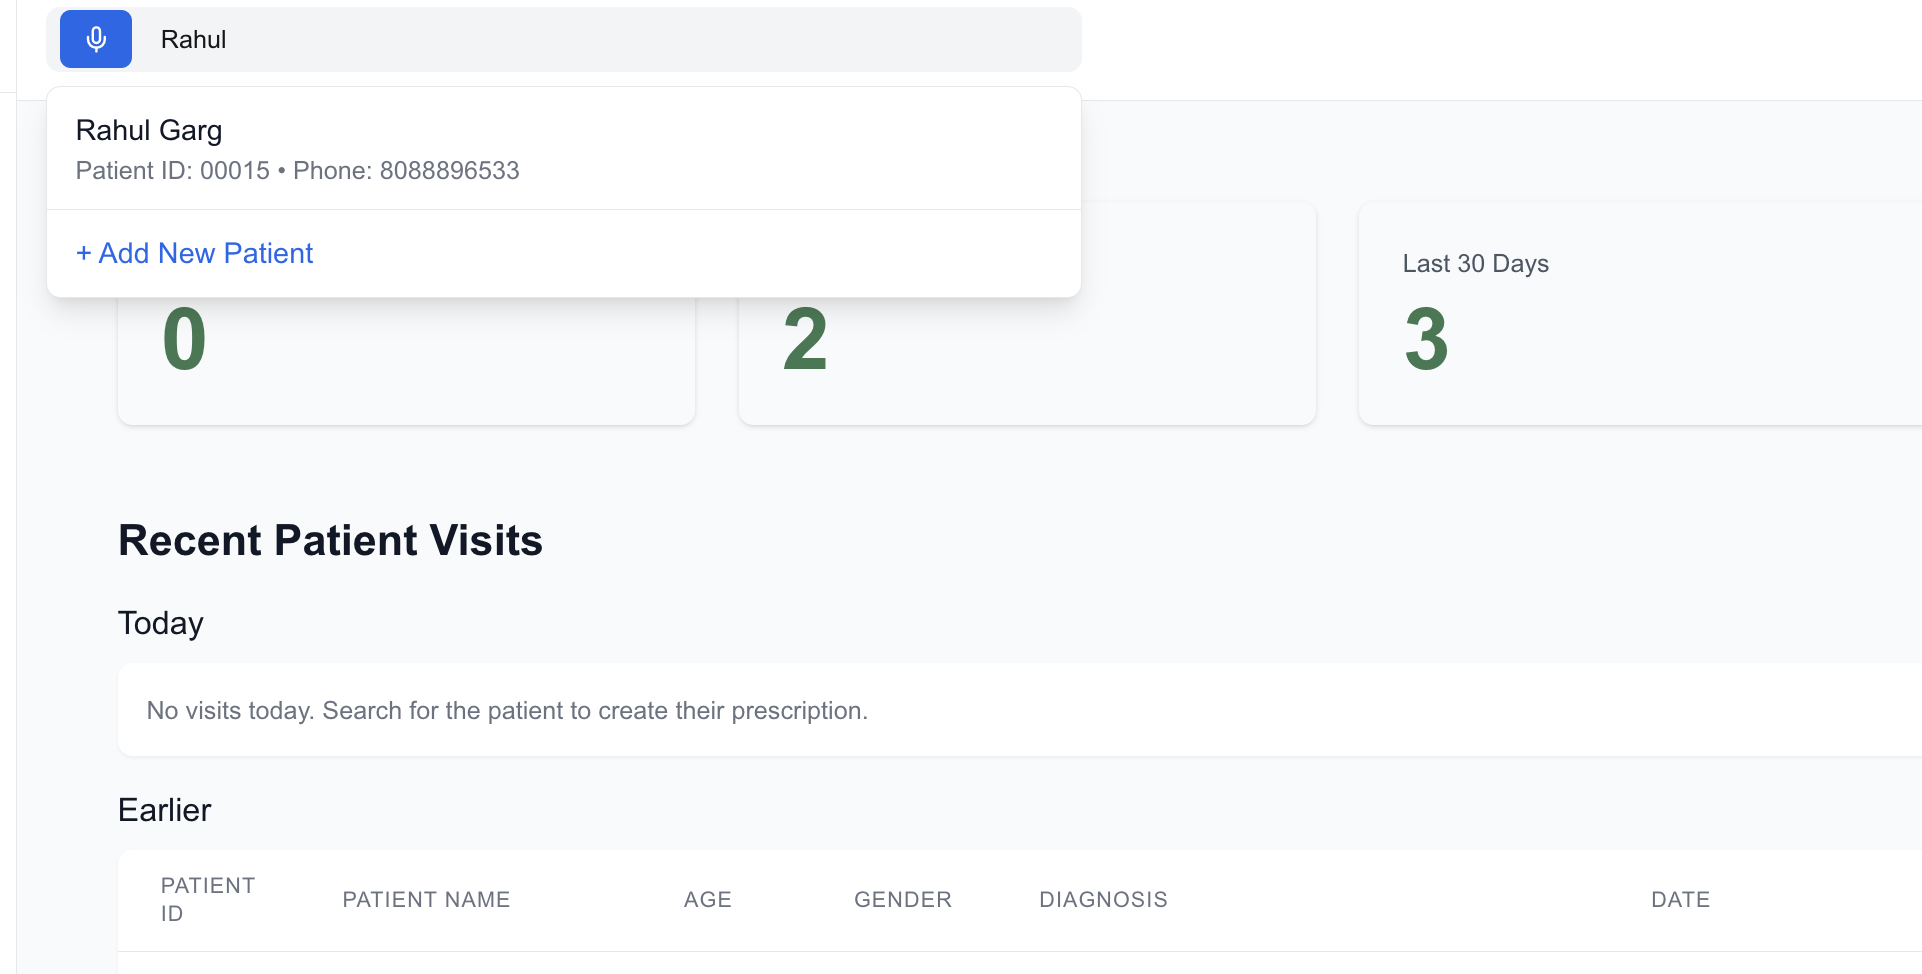Click the Today section label
The image size is (1922, 974).
coord(160,622)
